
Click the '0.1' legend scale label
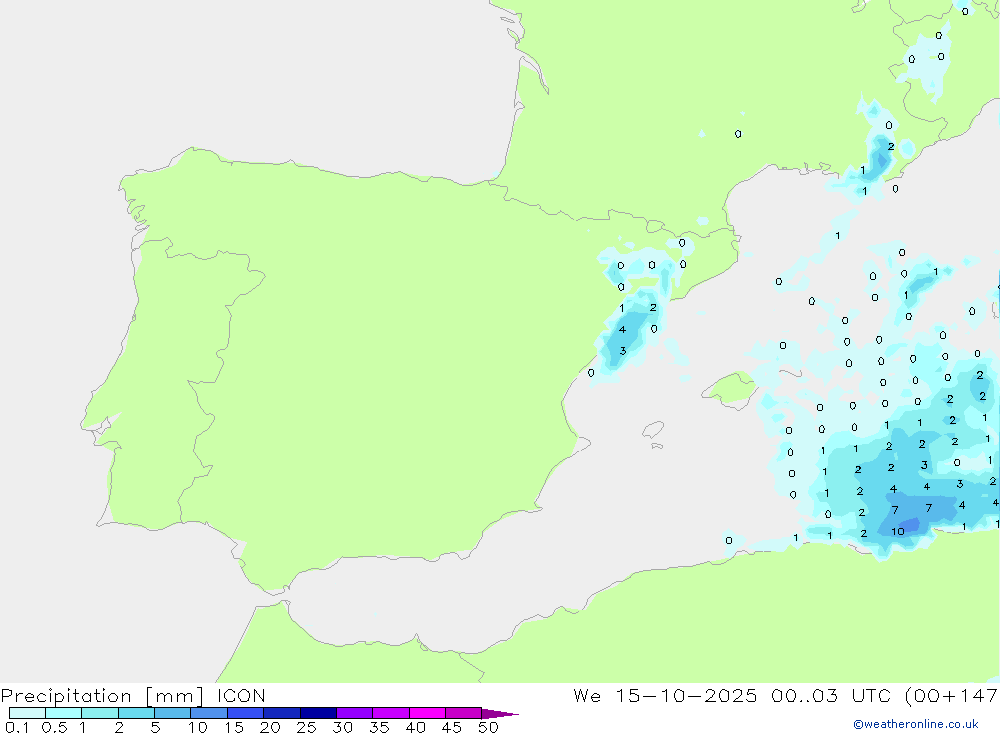pyautogui.click(x=17, y=727)
